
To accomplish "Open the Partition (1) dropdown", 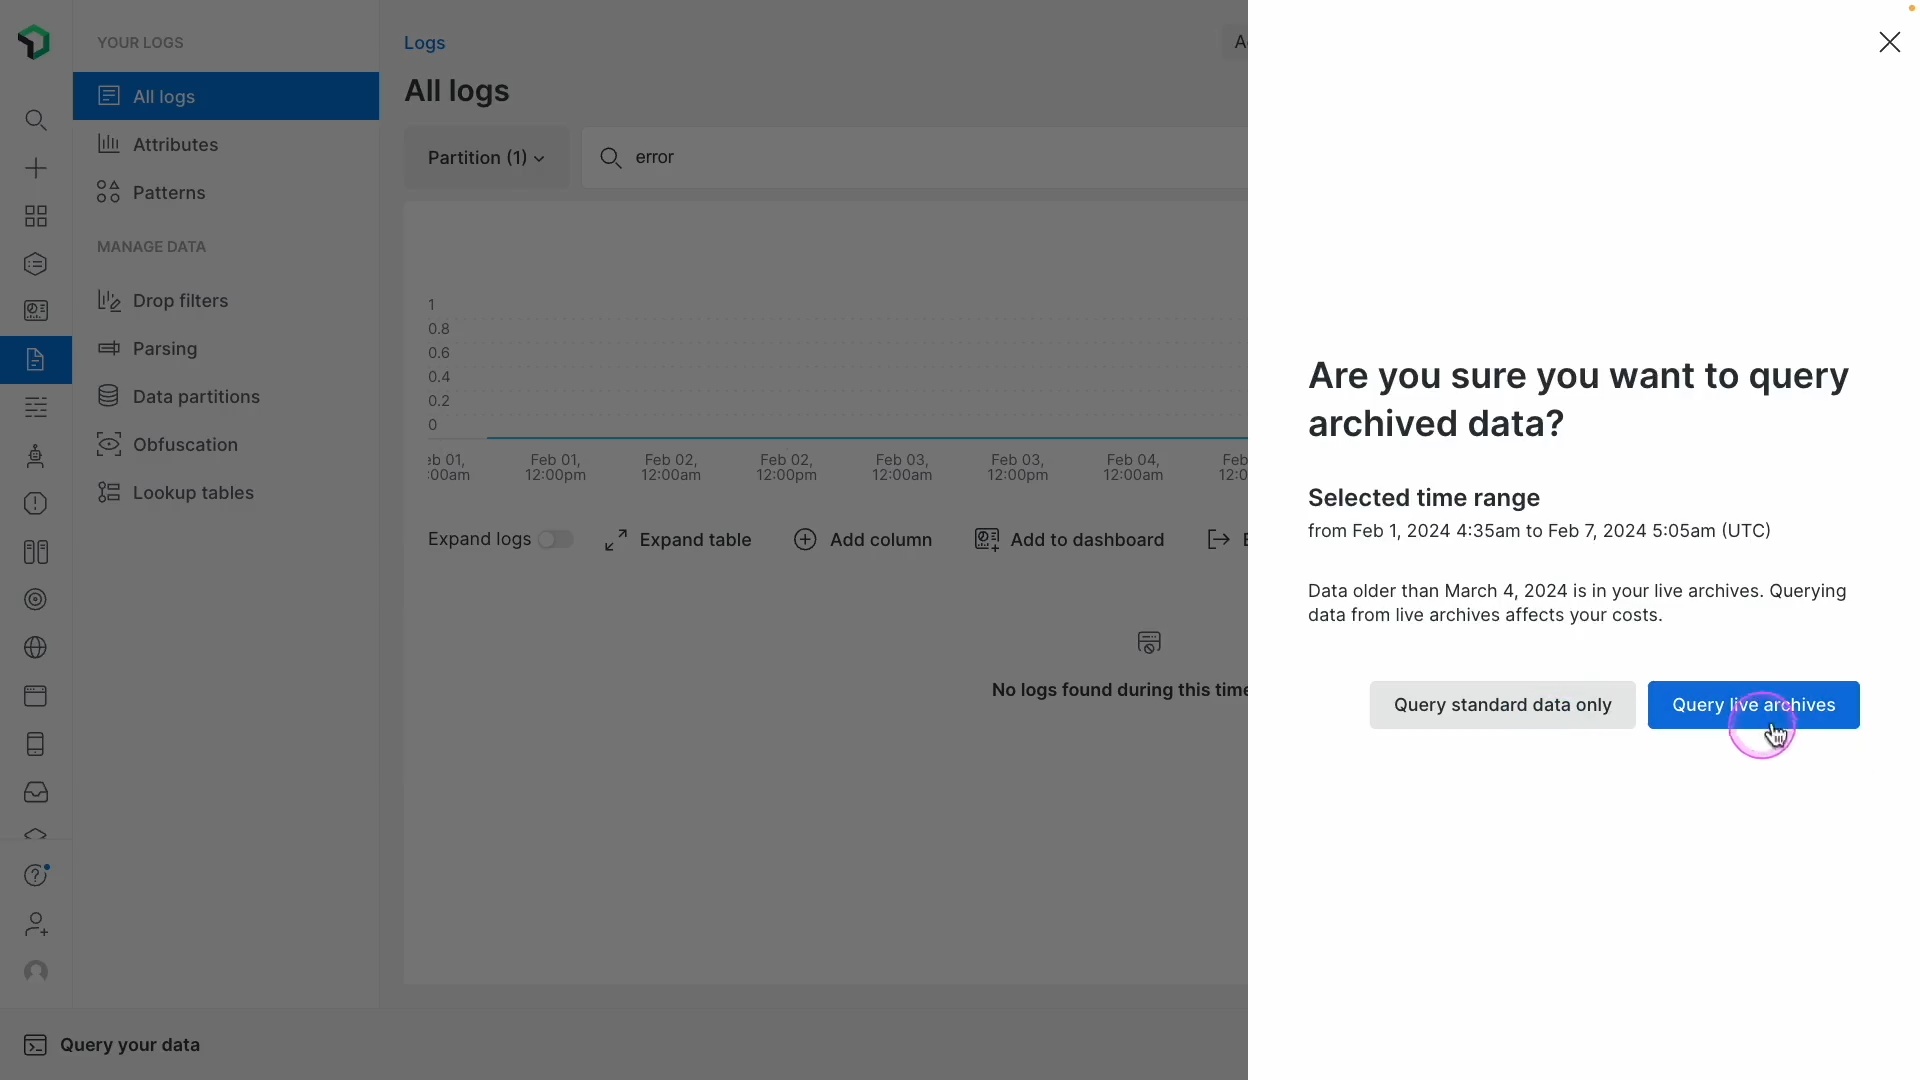I will tap(486, 158).
